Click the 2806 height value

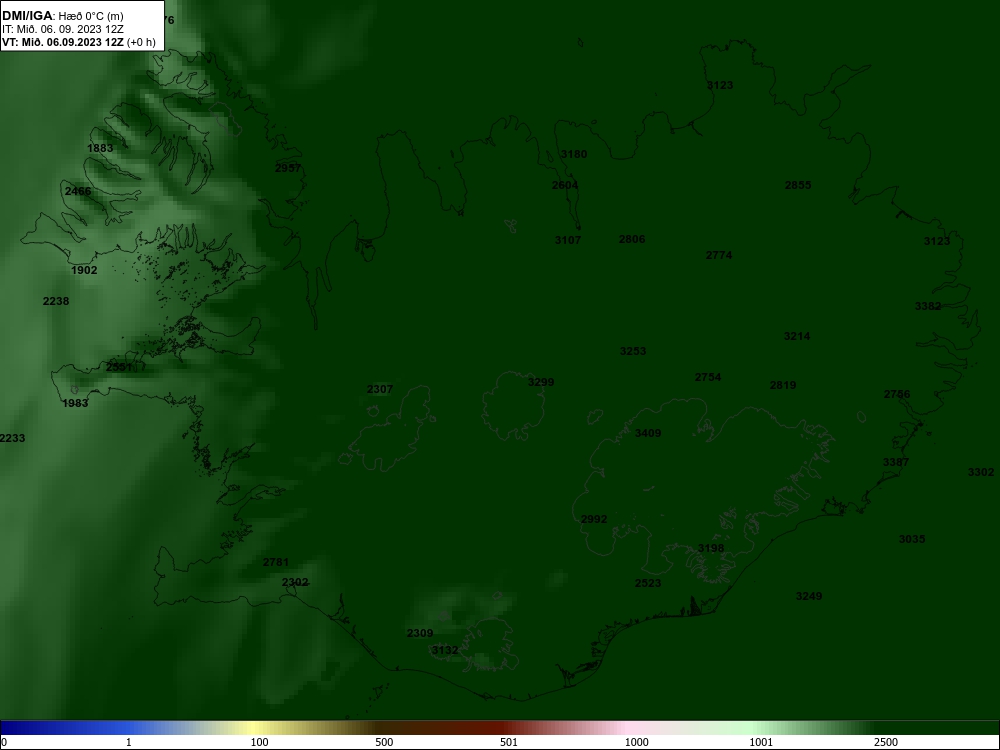pos(632,239)
